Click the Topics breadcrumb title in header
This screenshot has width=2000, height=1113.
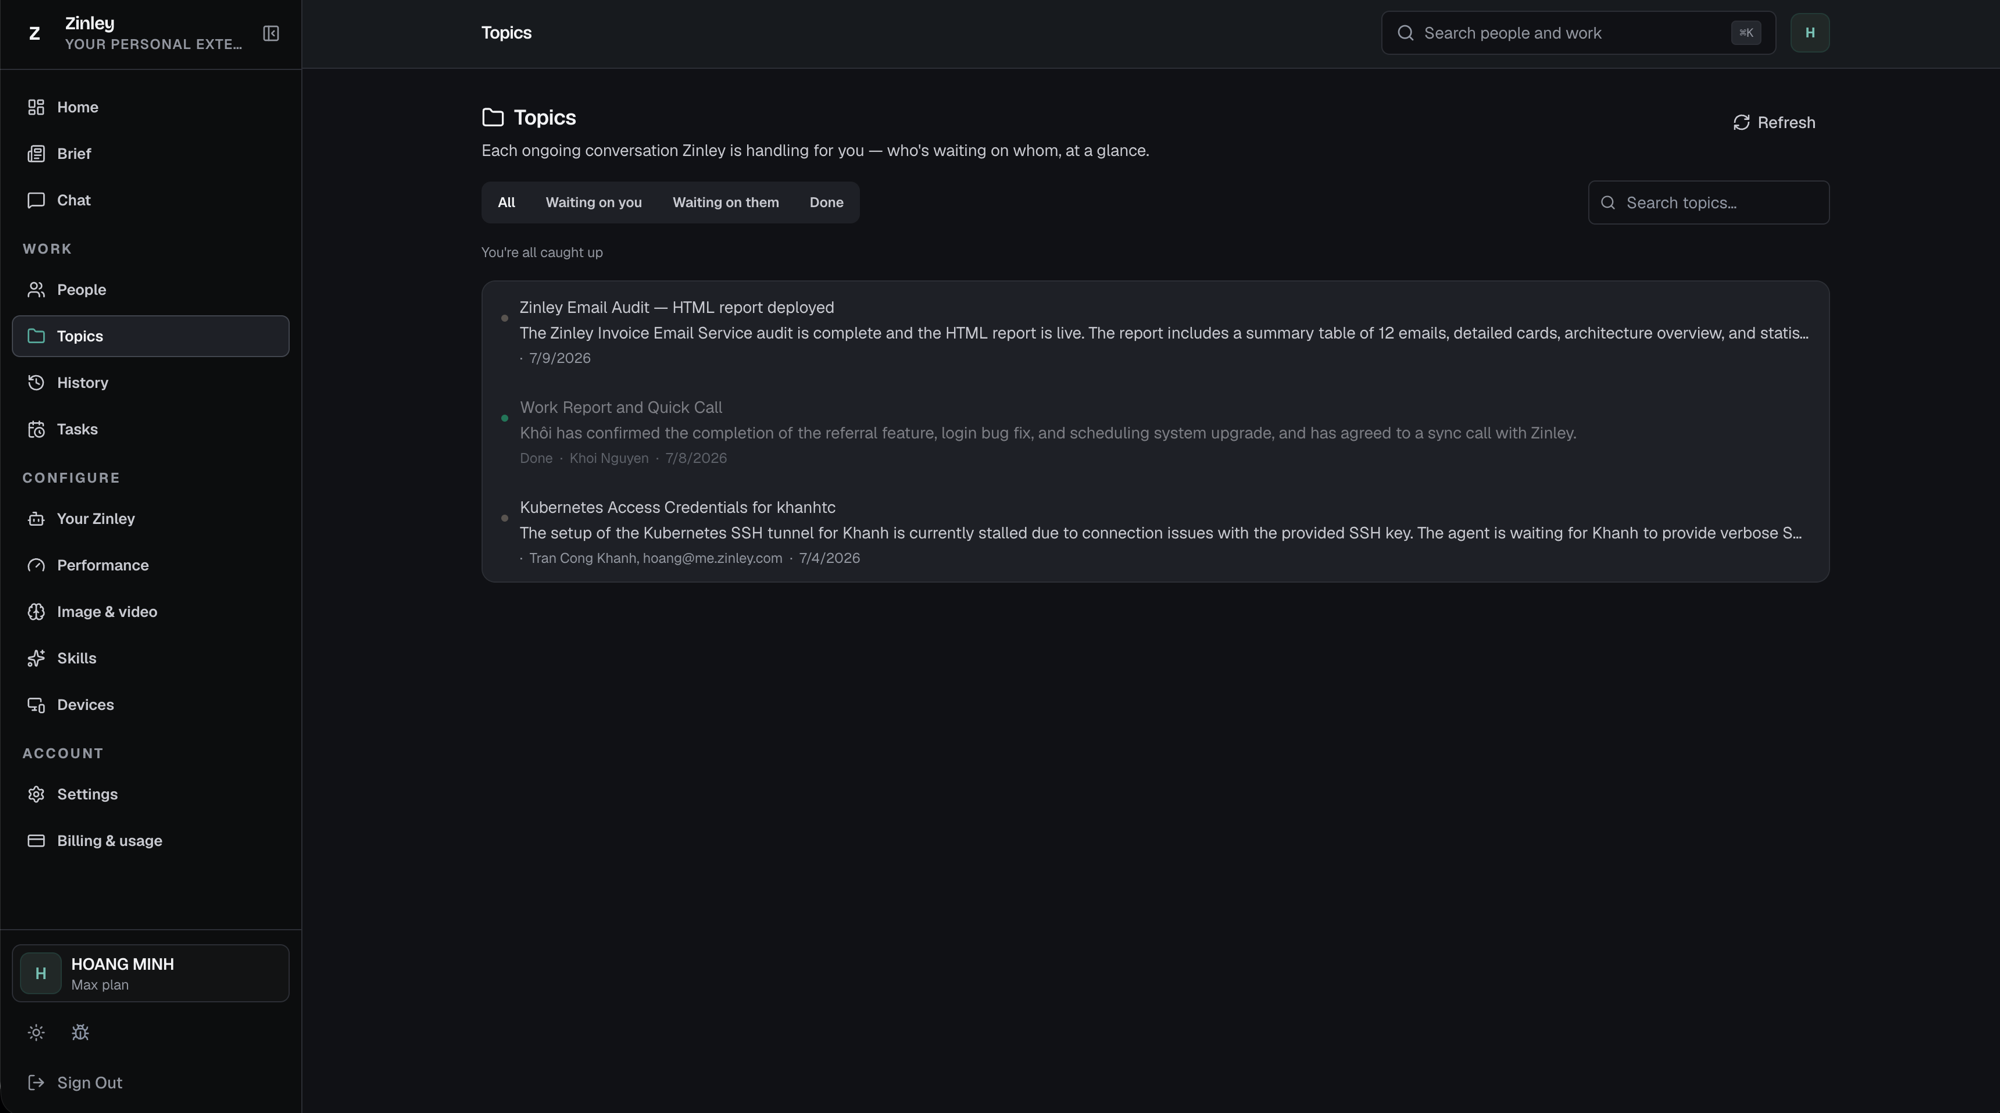506,33
